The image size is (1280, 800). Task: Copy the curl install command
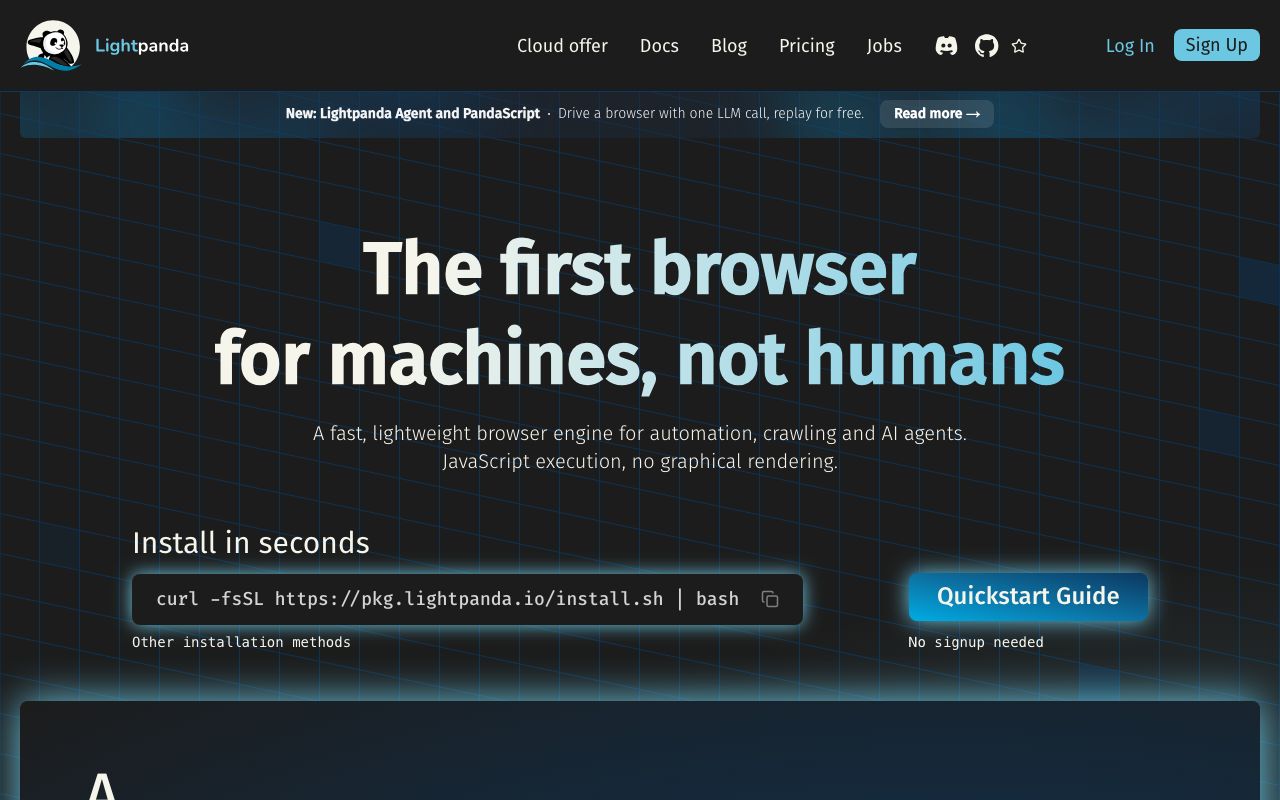[x=770, y=599]
